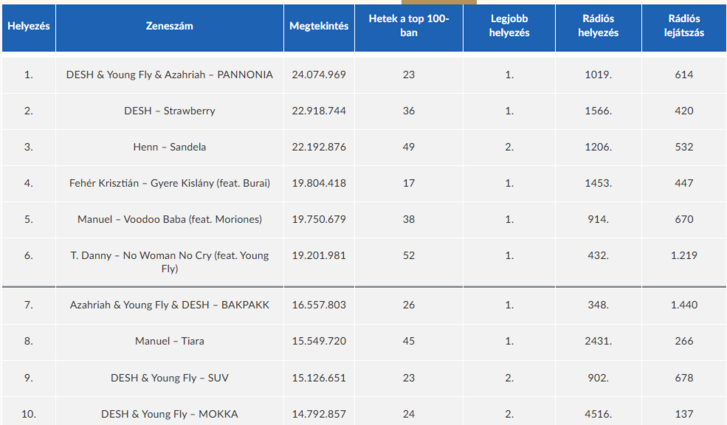The width and height of the screenshot is (727, 425).
Task: Select song Manuel – Tiara
Action: 169,341
